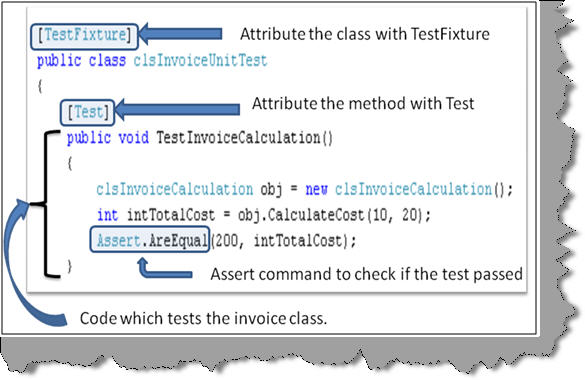Click the black curly bracket beside the method
This screenshot has height=380, width=585.
pos(45,204)
